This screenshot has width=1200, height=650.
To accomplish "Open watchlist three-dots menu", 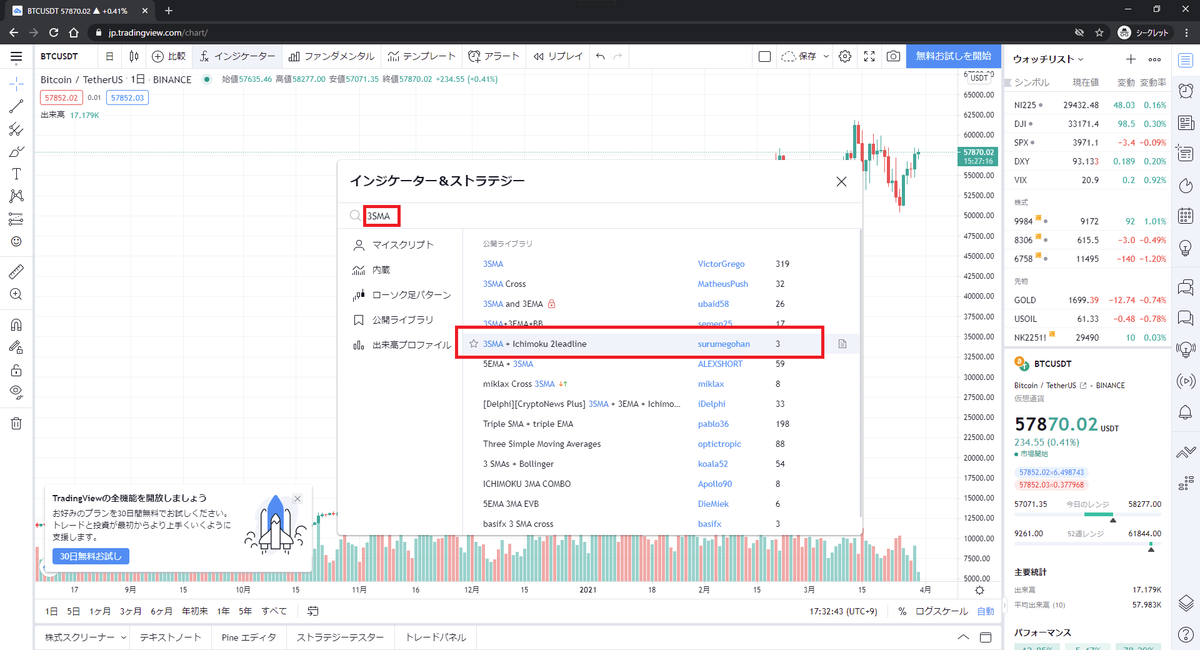I will (x=1155, y=60).
